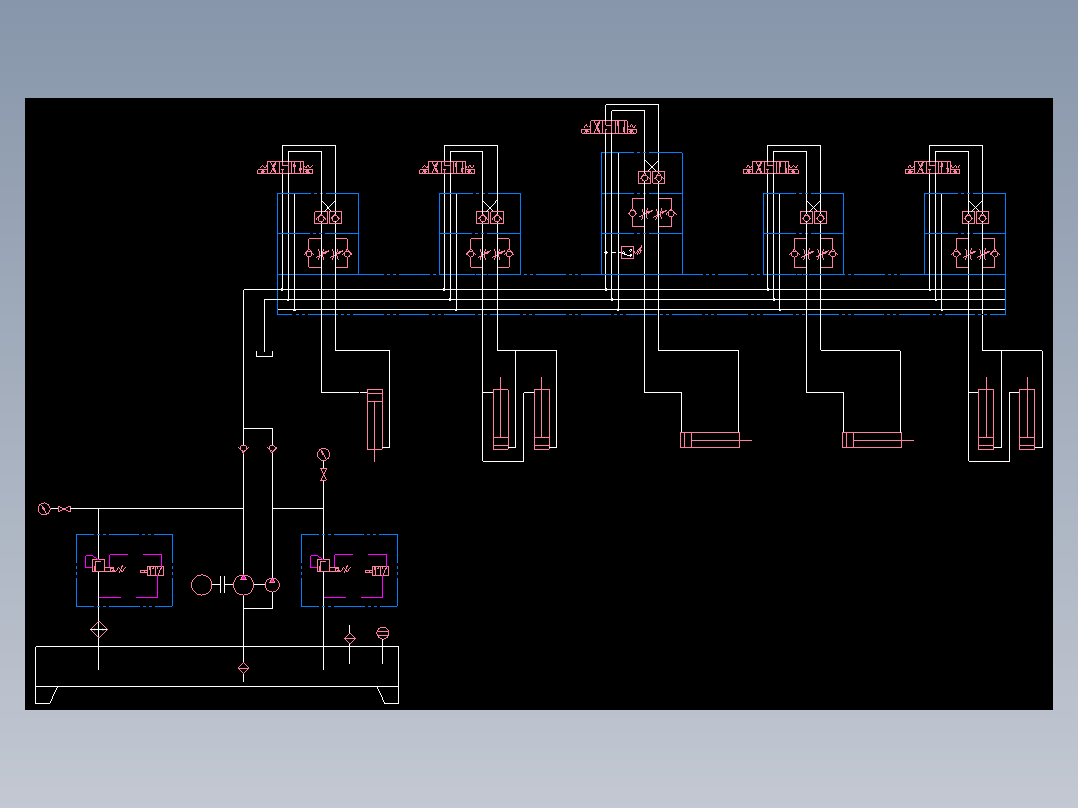
Task: Click the large hydraulic pump symbol
Action: 243,585
